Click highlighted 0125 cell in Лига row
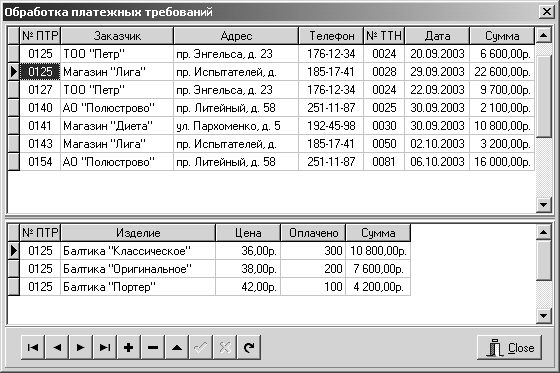Screen dimensions: 560x373 coord(40,72)
